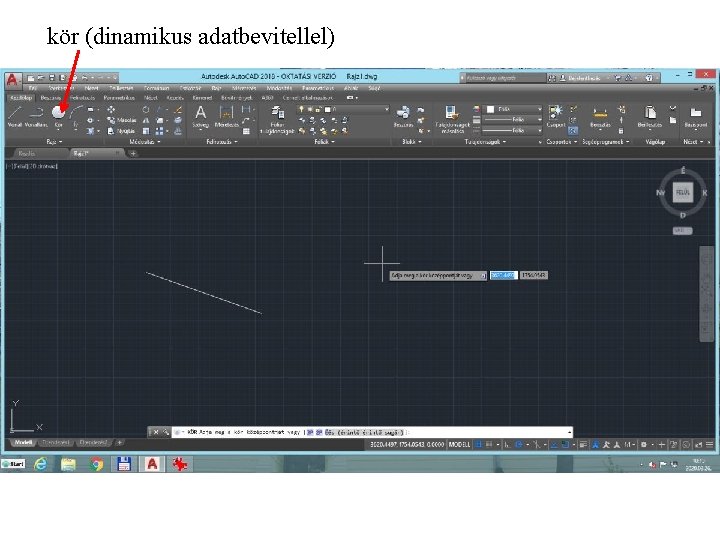Expand the Módosítás panel dropdown

click(145, 142)
